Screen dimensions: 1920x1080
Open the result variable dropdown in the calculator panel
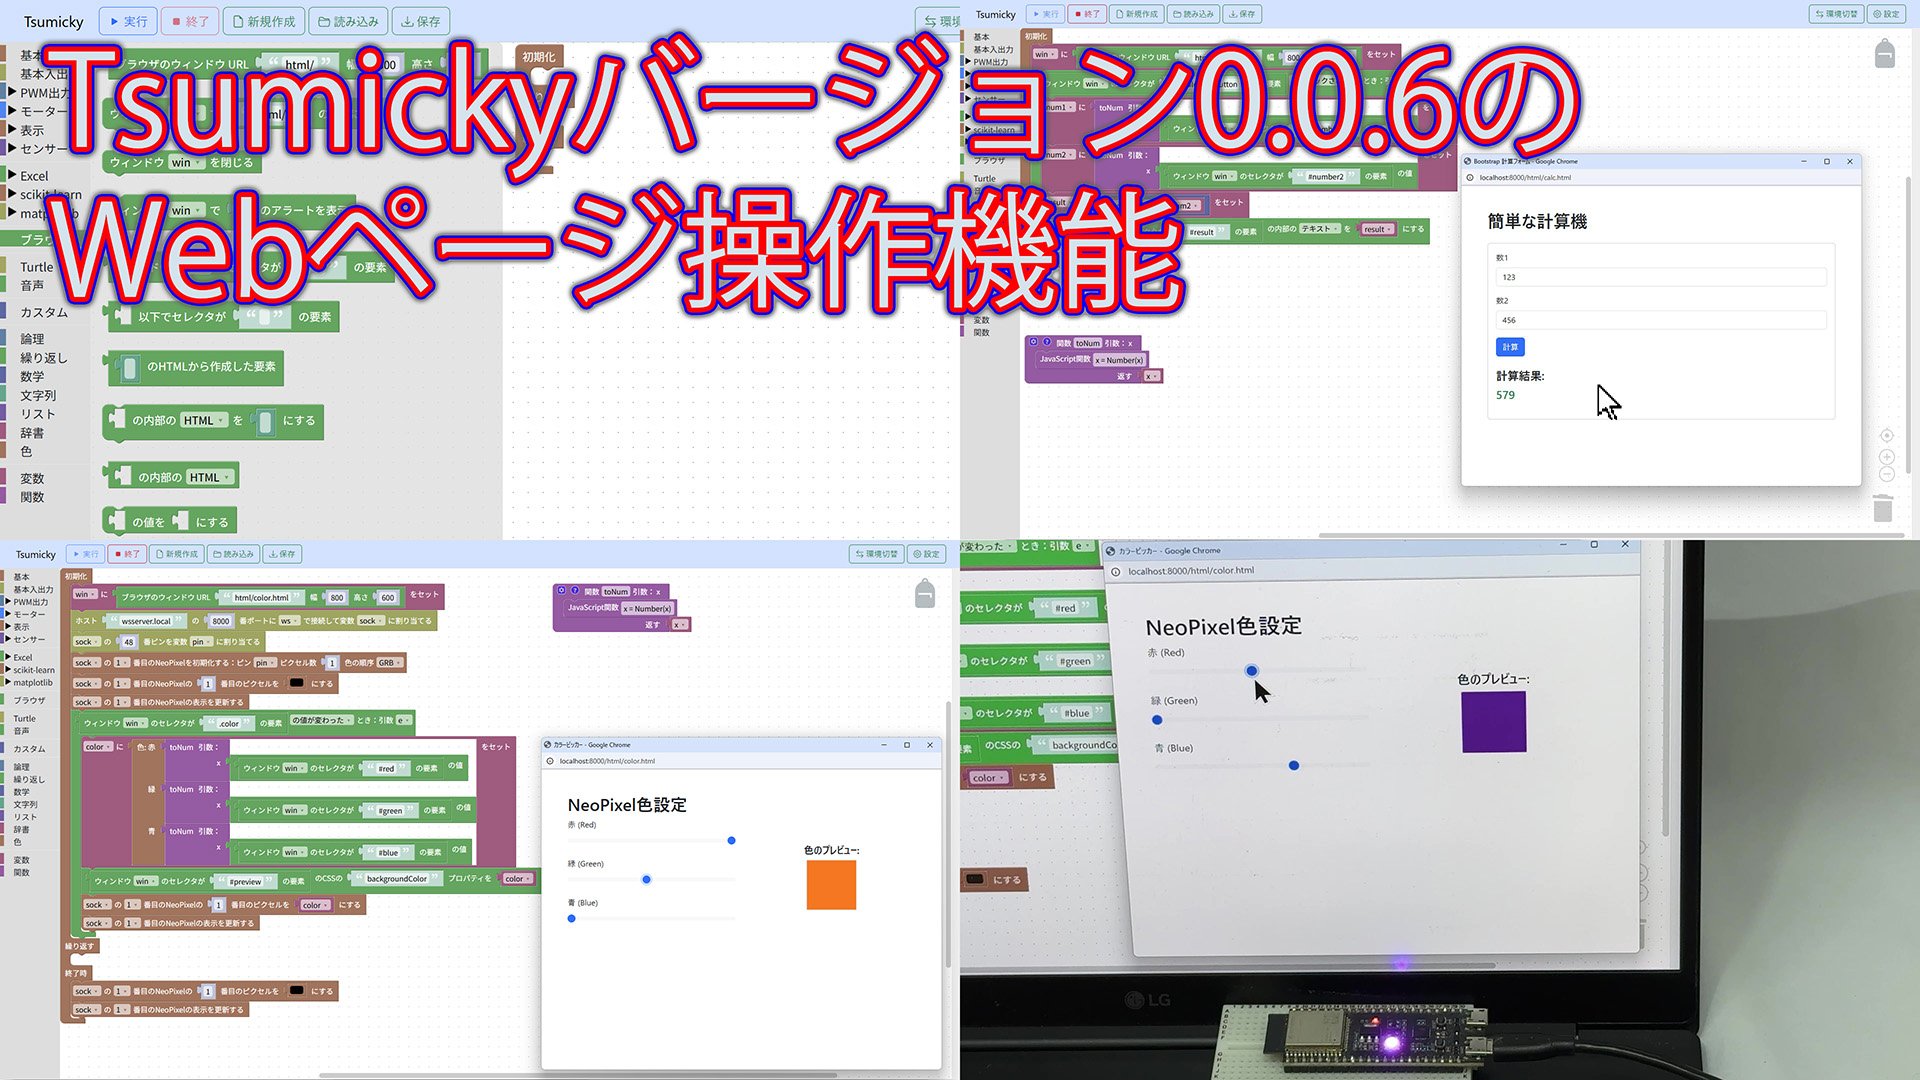click(1378, 229)
